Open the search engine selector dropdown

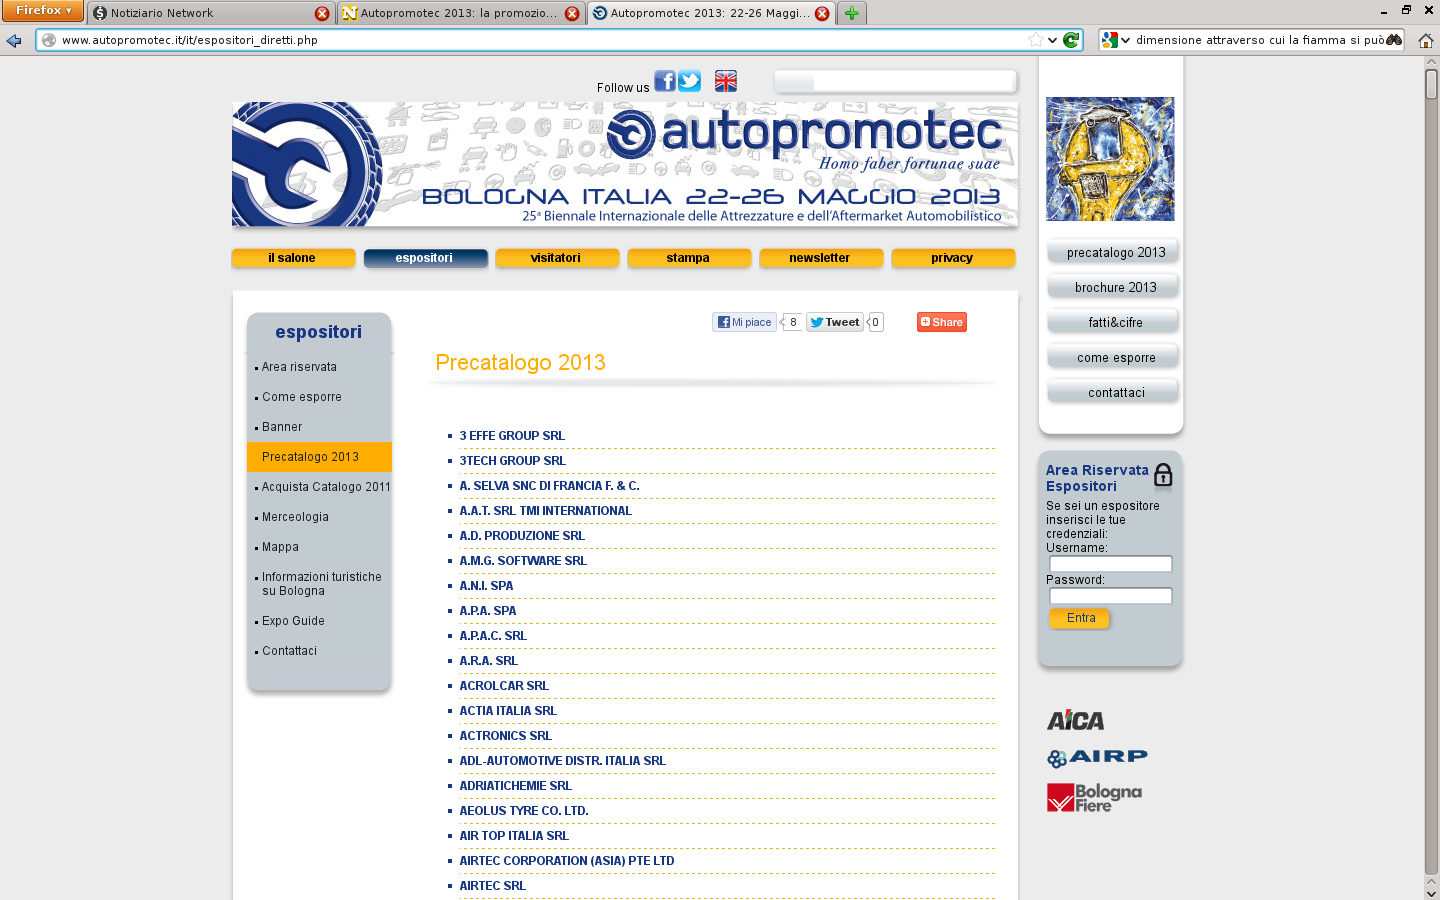(1126, 40)
